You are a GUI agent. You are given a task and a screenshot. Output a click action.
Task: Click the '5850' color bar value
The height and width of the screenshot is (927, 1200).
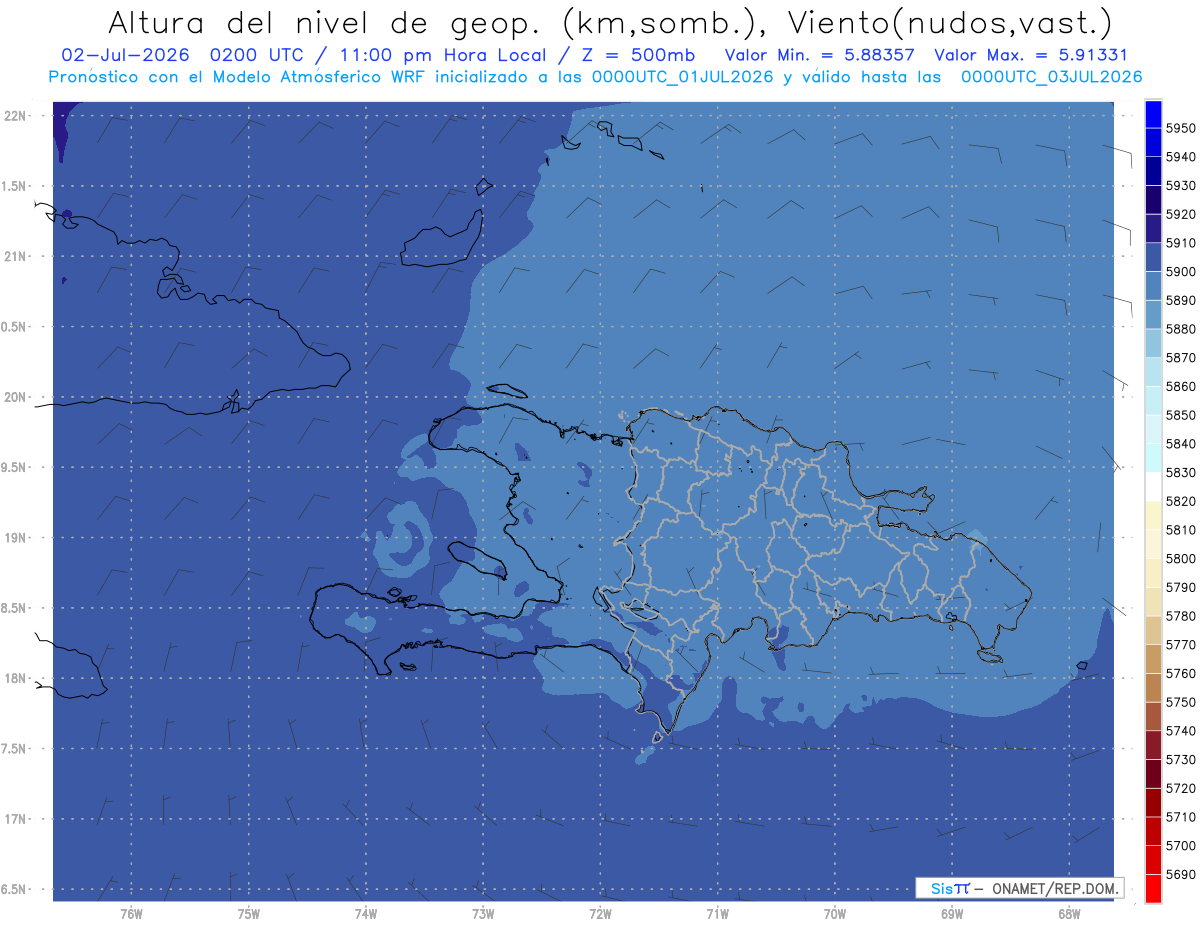pyautogui.click(x=1180, y=415)
